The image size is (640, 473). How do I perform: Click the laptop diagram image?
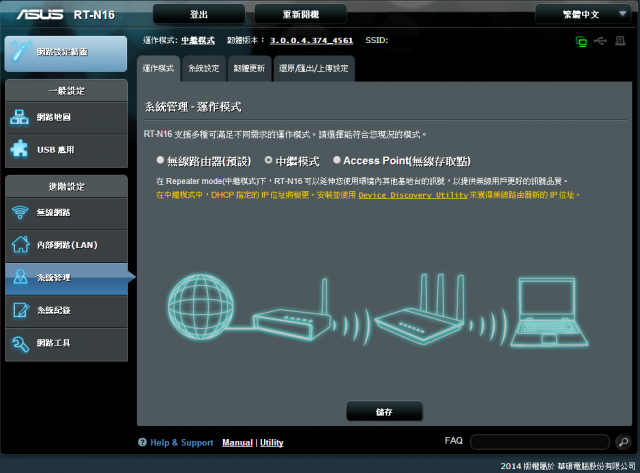click(549, 312)
